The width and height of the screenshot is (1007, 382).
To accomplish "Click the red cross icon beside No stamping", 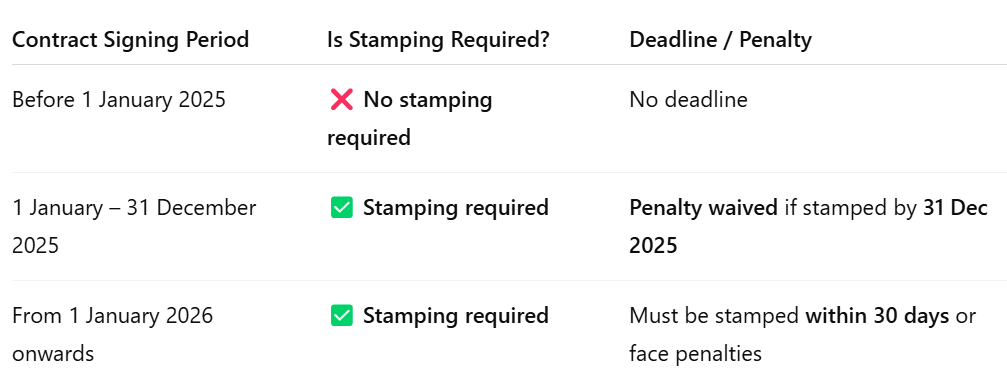I will [341, 100].
